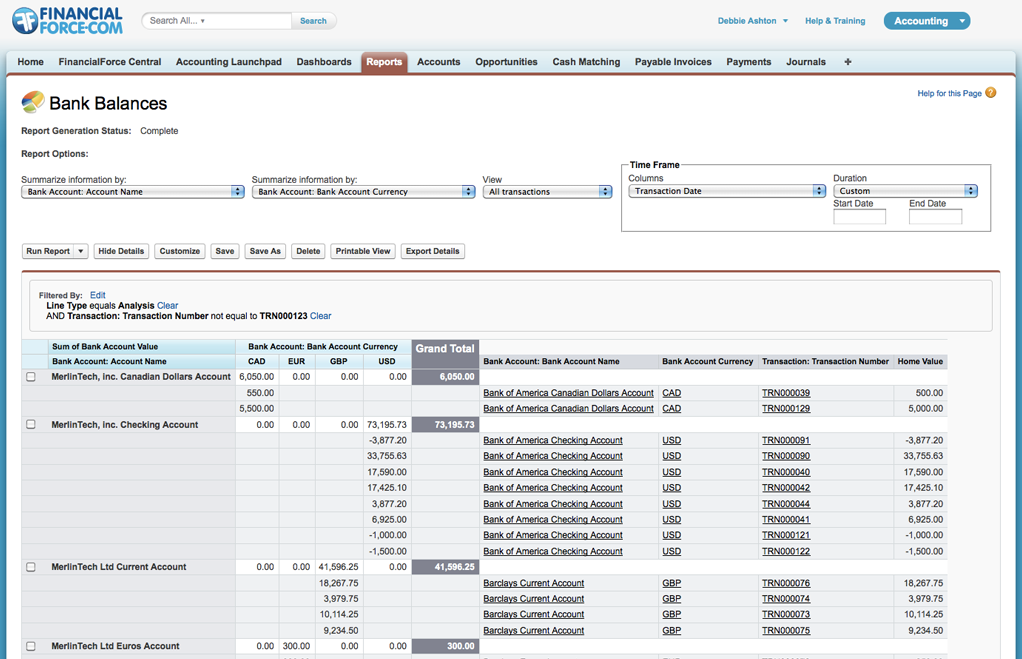
Task: Open the Search All scope dropdown
Action: tap(177, 21)
